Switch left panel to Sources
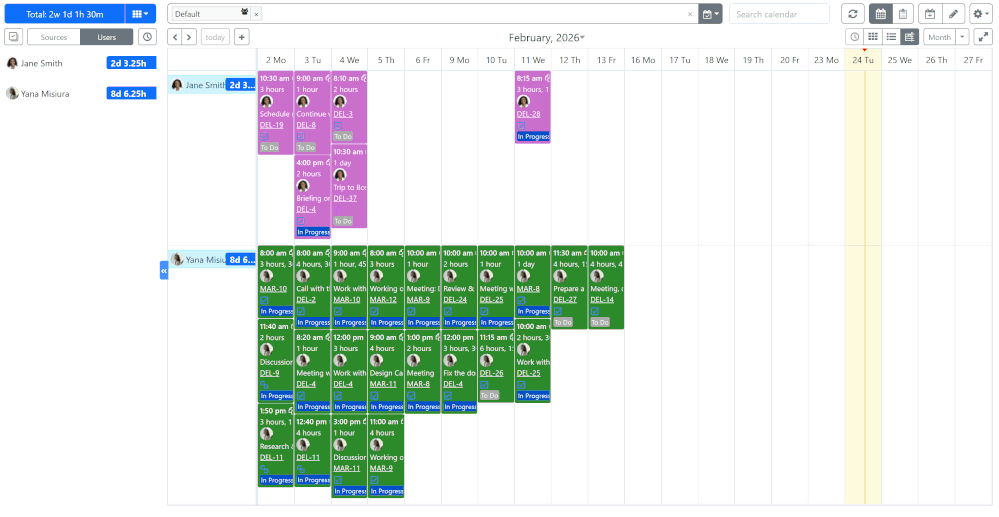This screenshot has width=999, height=517. (x=54, y=37)
